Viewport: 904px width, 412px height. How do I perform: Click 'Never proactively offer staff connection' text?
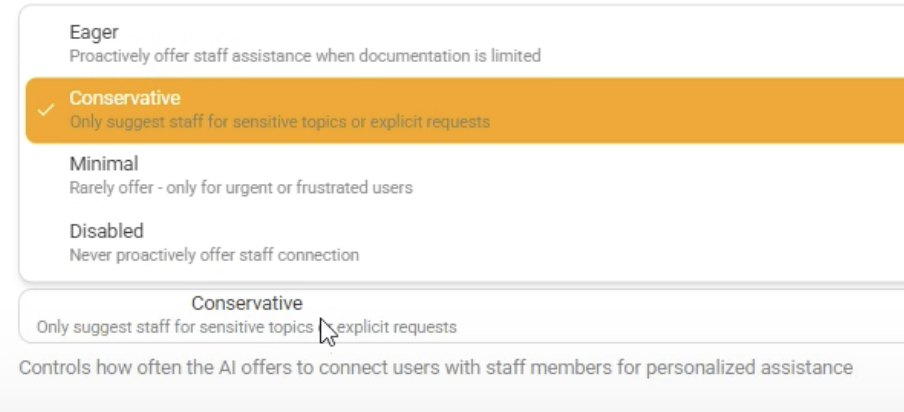pos(214,255)
